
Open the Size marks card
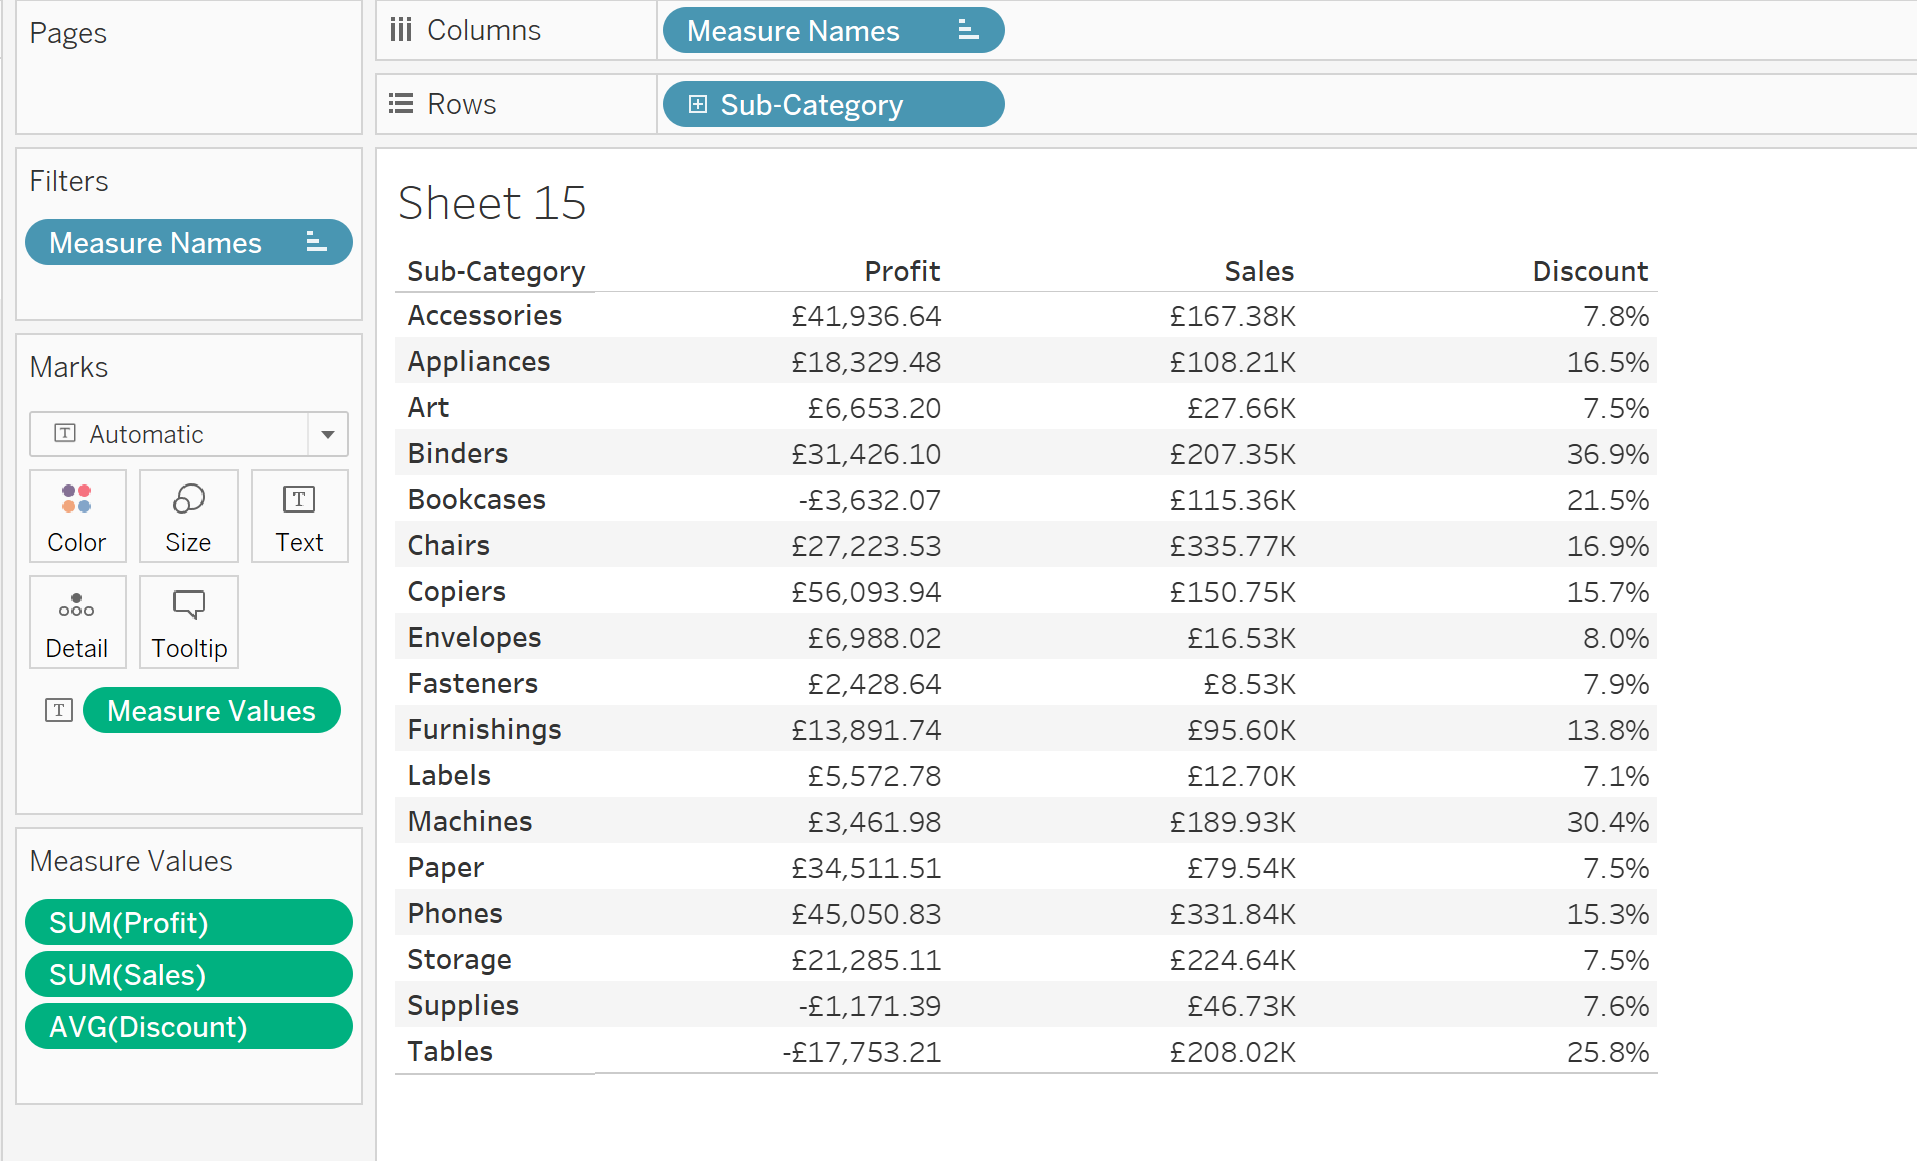point(188,516)
